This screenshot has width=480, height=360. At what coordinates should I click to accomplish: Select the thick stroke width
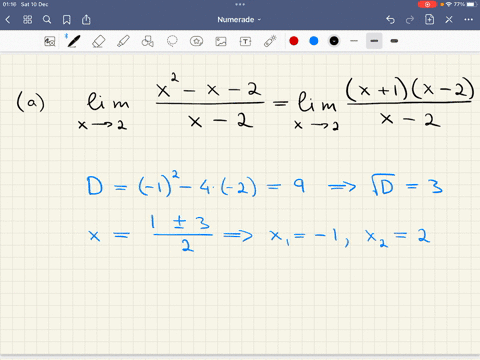click(394, 41)
